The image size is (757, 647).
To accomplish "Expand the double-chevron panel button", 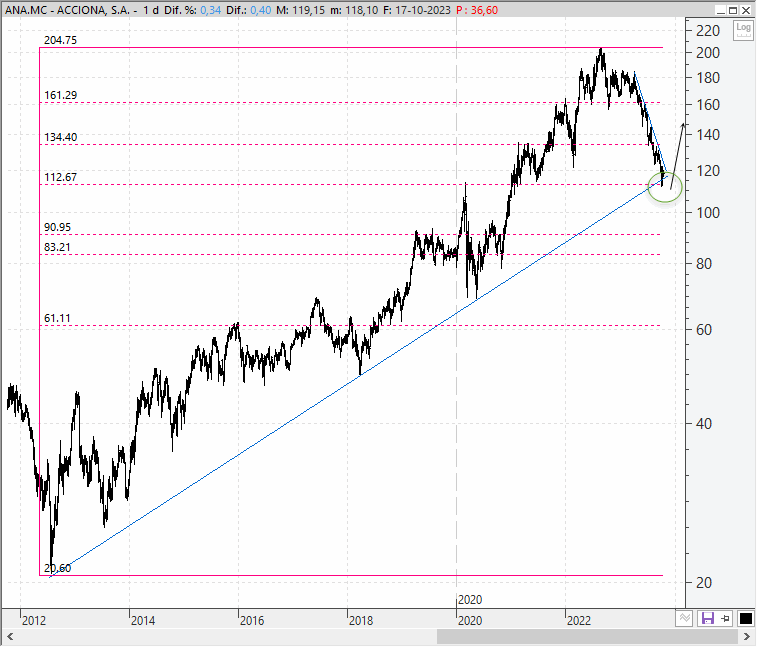I will pos(684,619).
